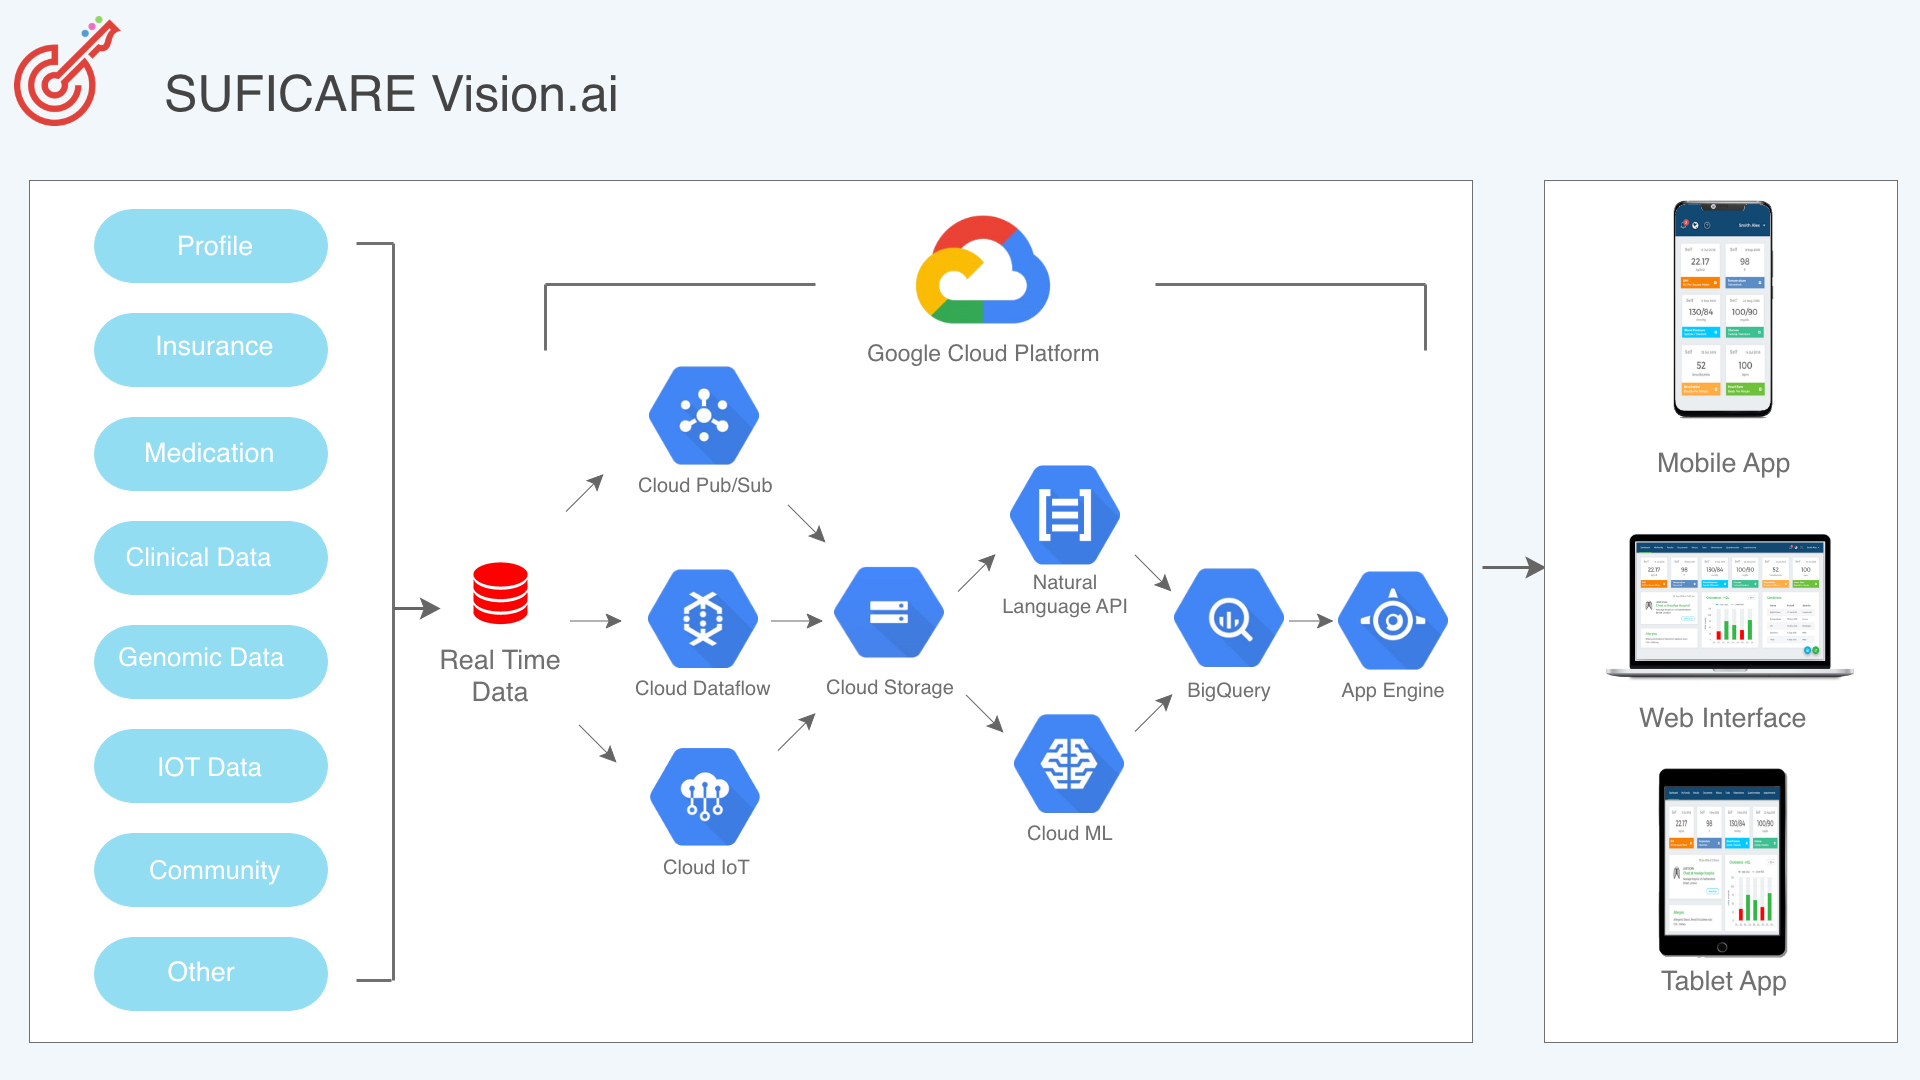This screenshot has height=1080, width=1920.
Task: Click the Cloud IoT hexagon icon
Action: (x=705, y=797)
